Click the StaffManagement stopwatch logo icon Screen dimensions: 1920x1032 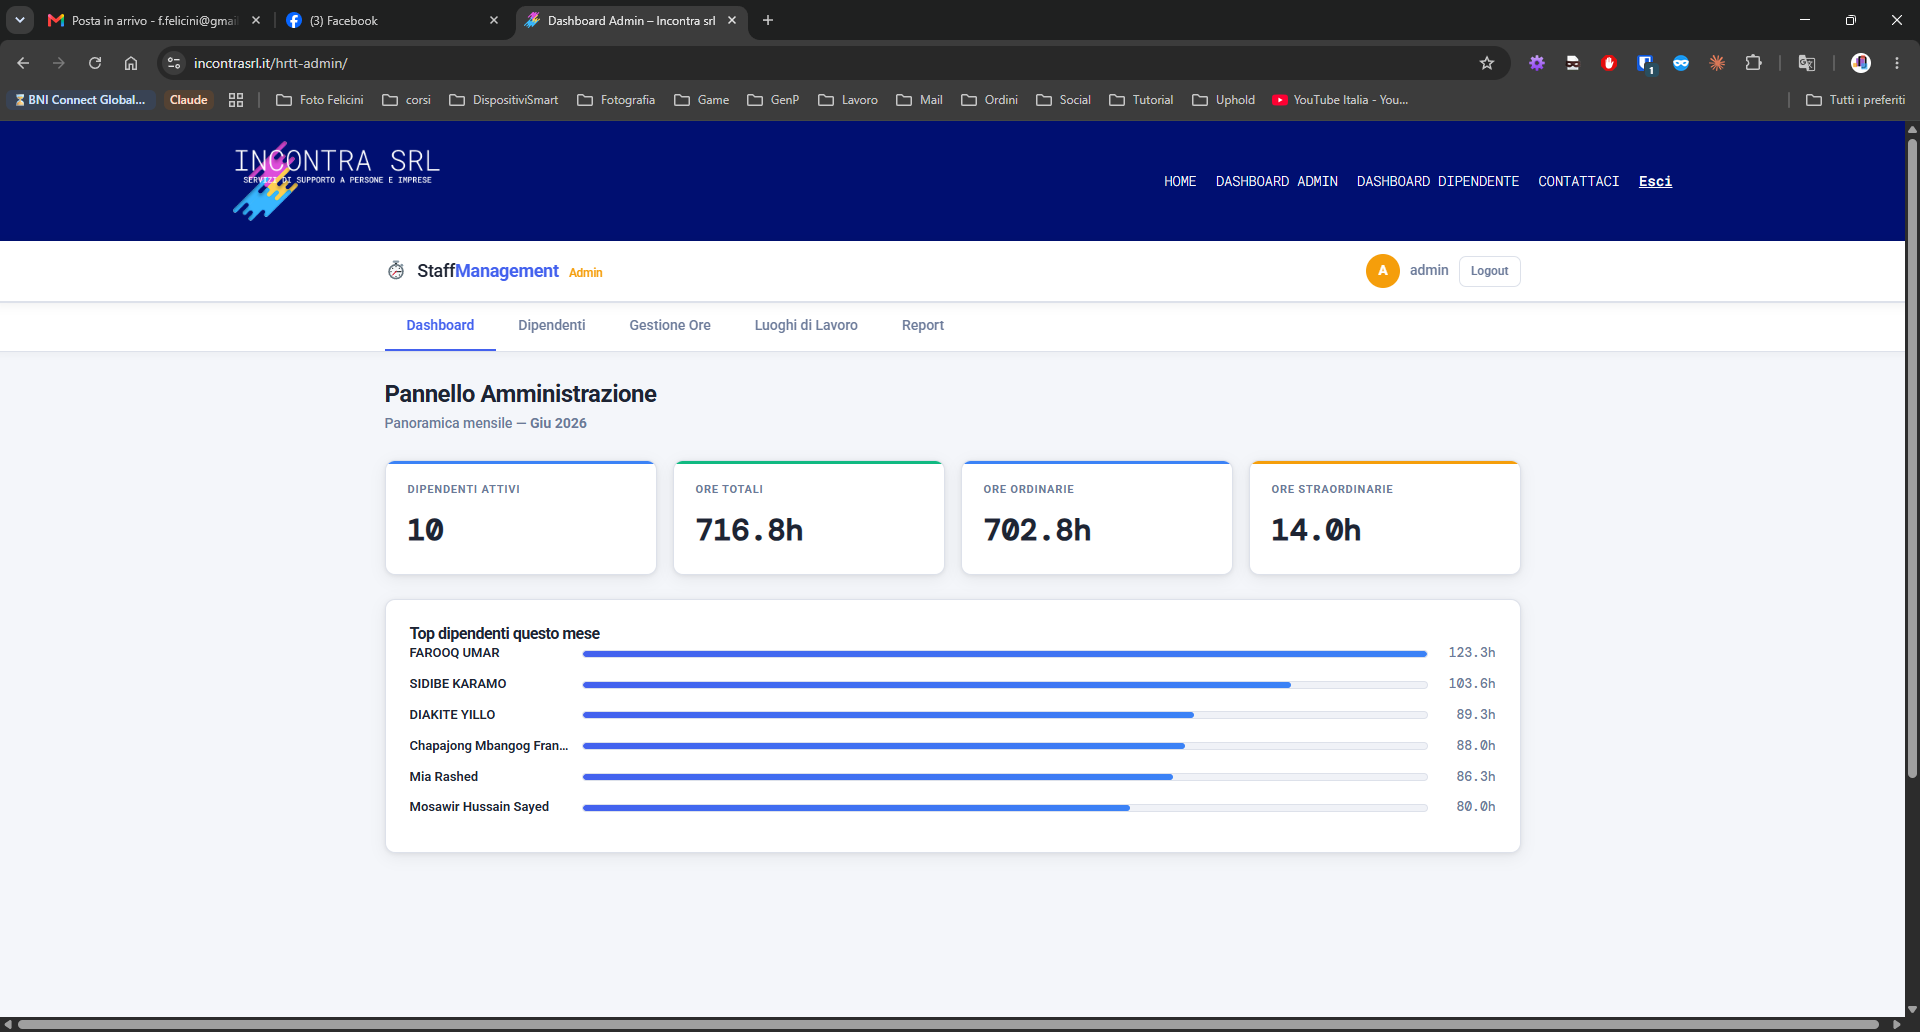396,270
